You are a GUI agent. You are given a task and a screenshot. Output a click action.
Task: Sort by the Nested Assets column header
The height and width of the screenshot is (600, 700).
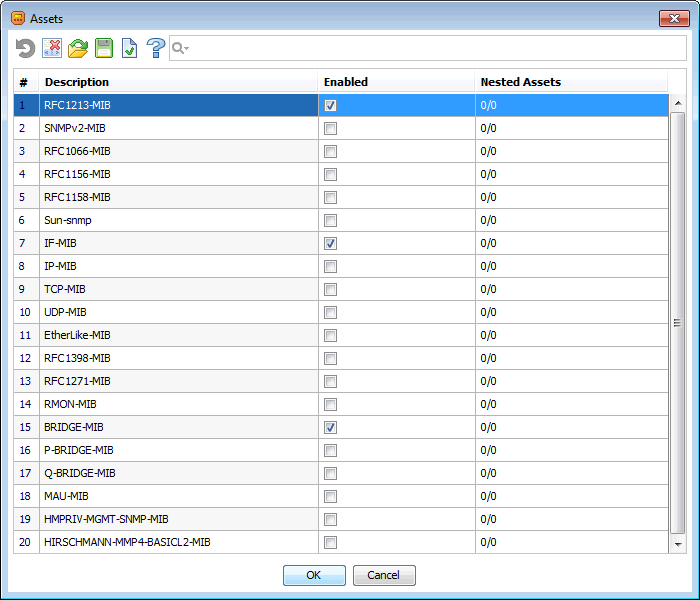[571, 82]
